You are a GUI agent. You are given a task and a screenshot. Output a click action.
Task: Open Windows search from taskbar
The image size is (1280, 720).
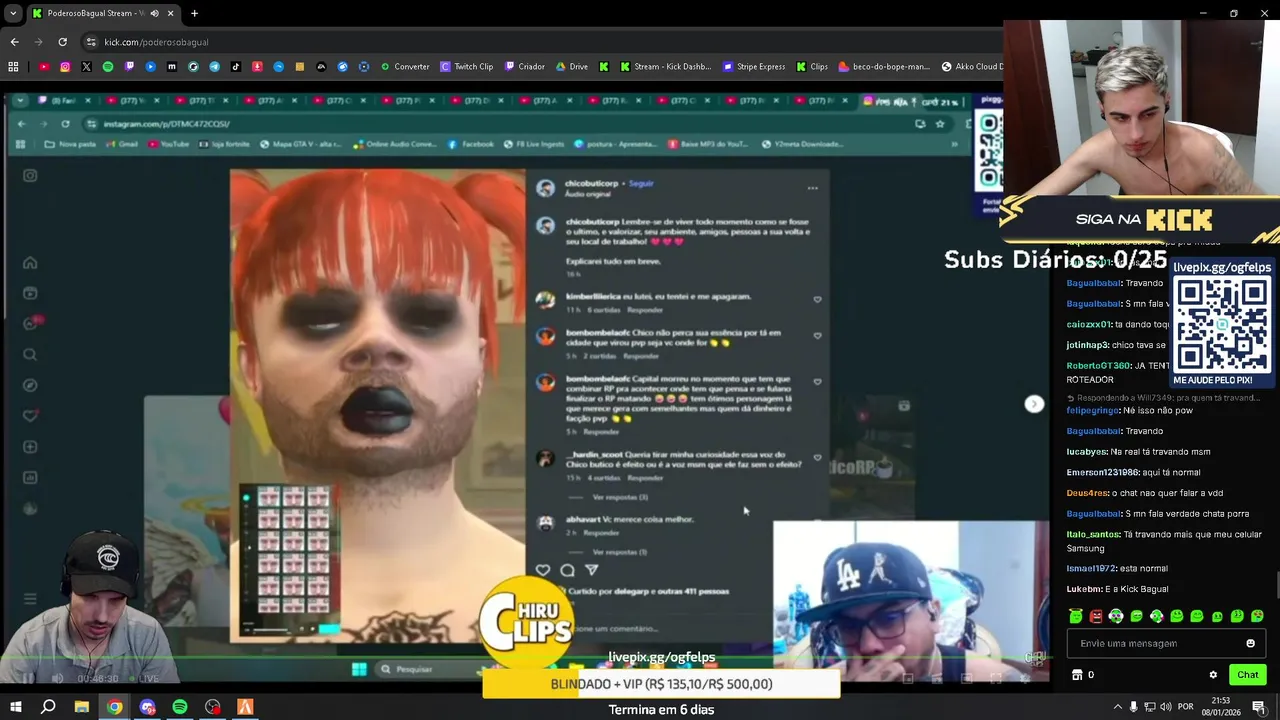[48, 707]
